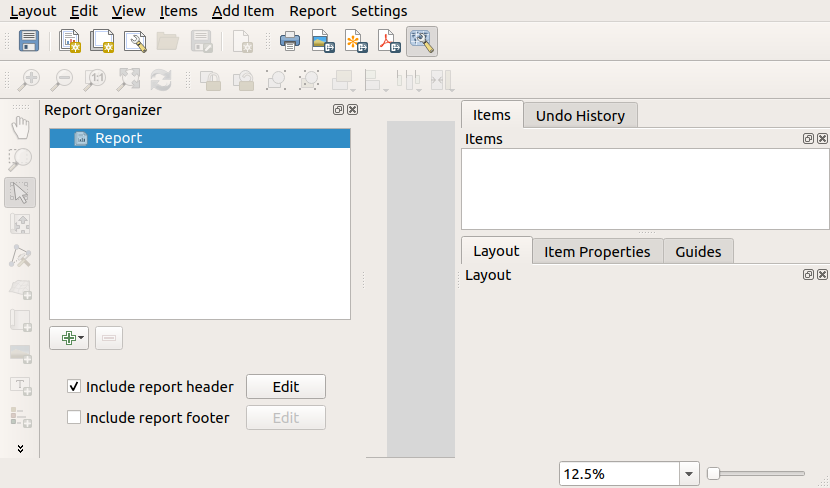This screenshot has width=830, height=488.
Task: Expand the 12.5% zoom level combo box
Action: point(689,474)
